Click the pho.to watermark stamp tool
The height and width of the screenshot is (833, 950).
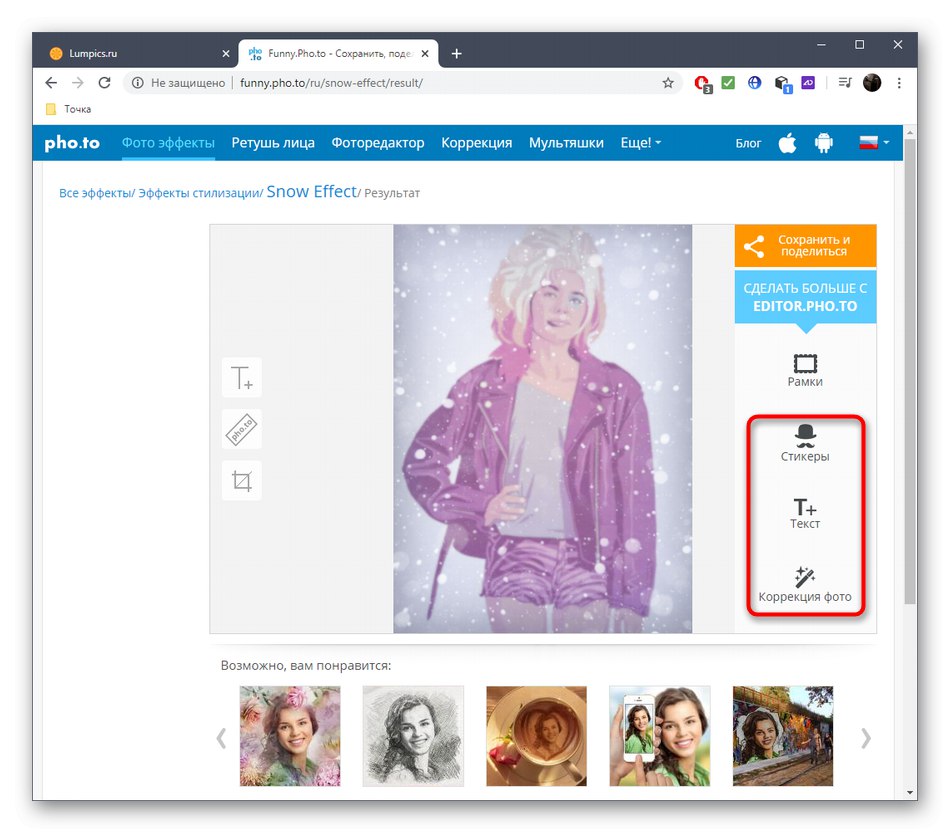[242, 429]
